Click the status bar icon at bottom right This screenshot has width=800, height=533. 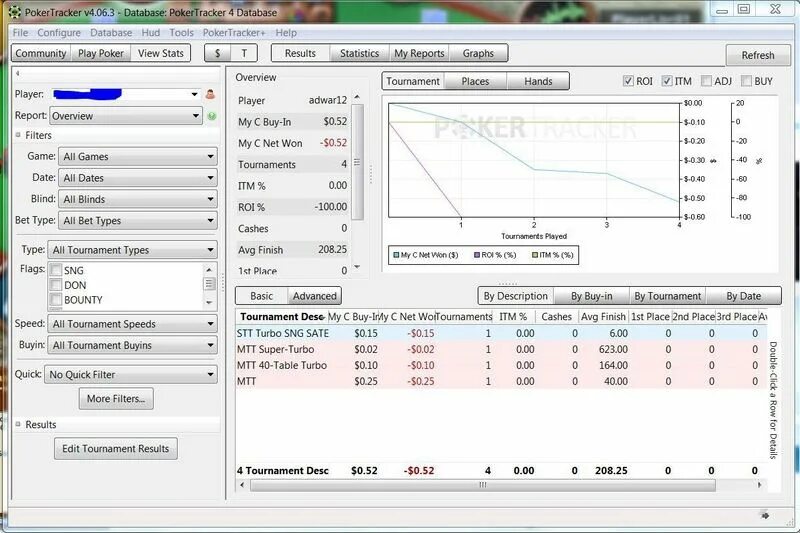click(765, 516)
